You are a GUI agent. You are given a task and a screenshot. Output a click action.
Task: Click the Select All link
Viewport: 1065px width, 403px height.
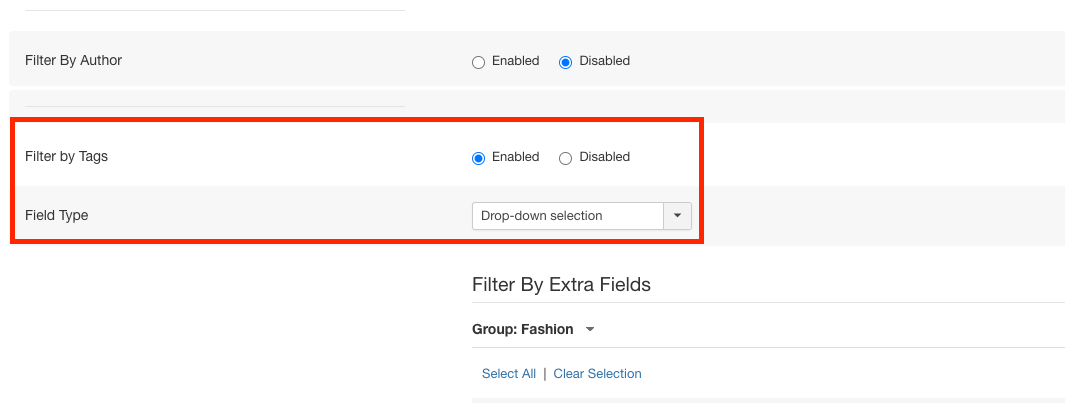[x=508, y=374]
